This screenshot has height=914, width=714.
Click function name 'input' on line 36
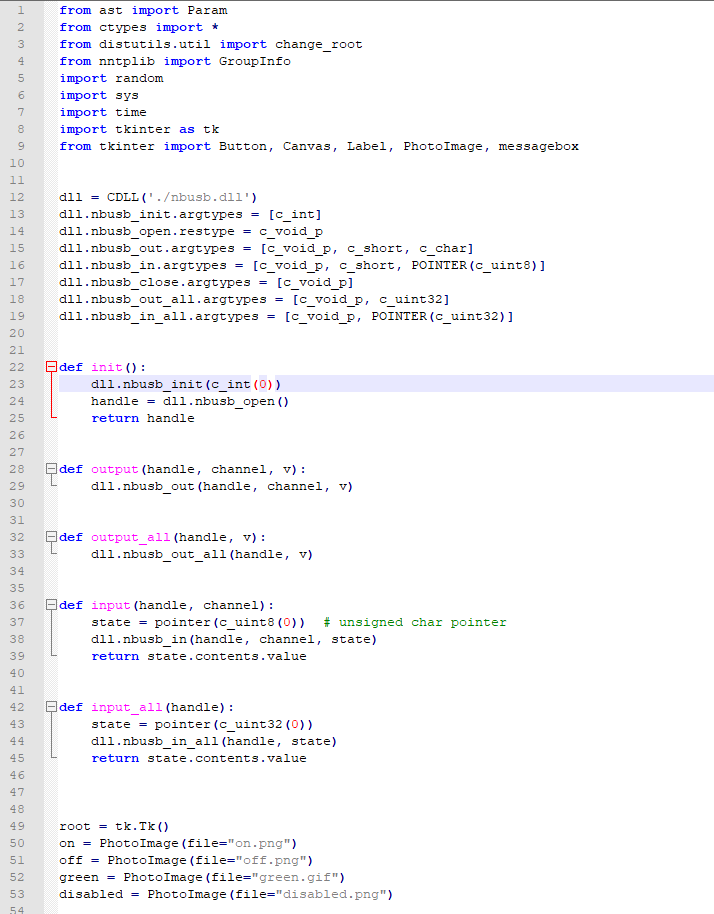coord(111,605)
